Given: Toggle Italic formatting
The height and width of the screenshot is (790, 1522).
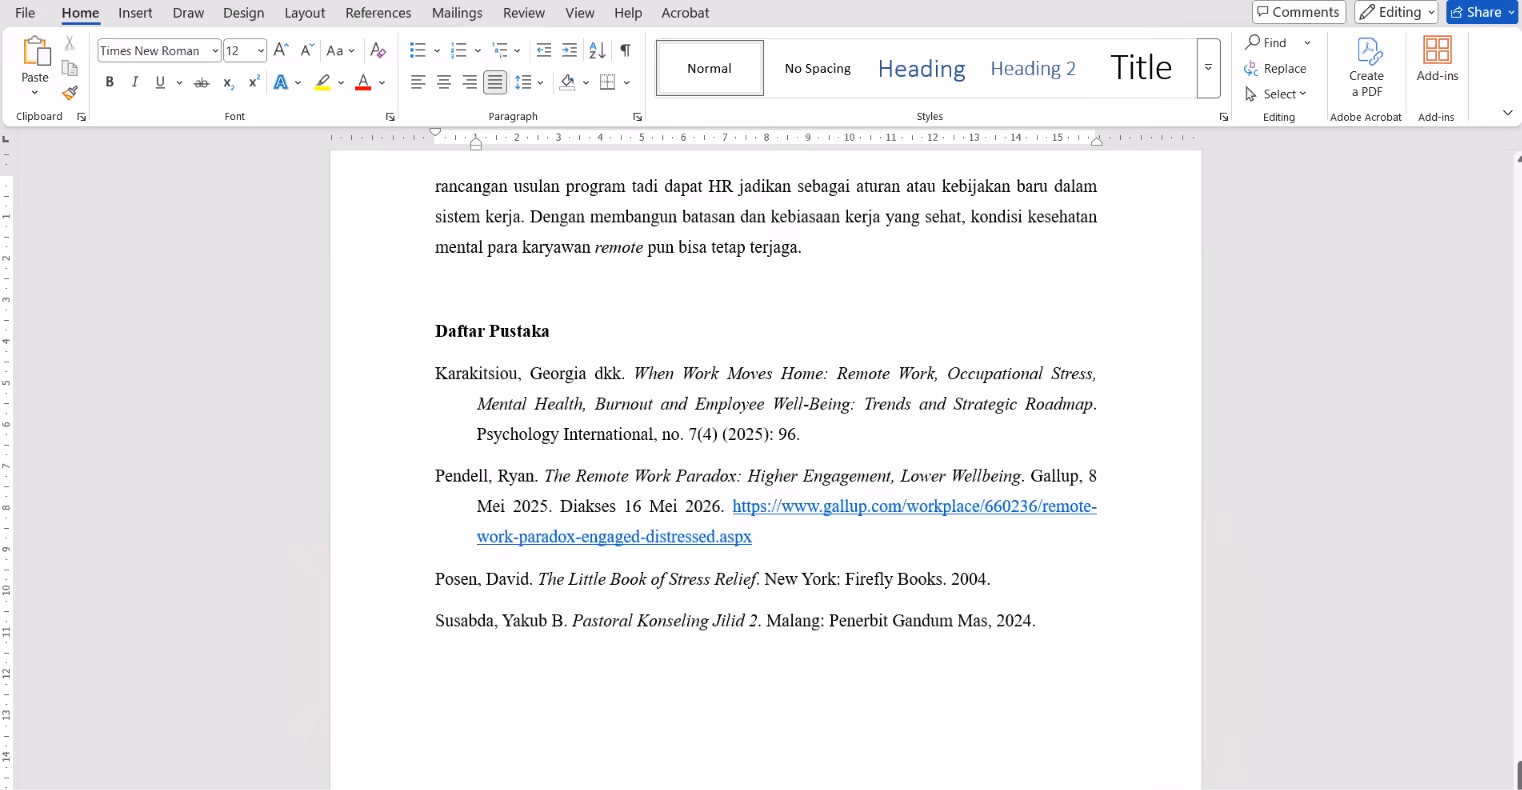Looking at the screenshot, I should [134, 82].
